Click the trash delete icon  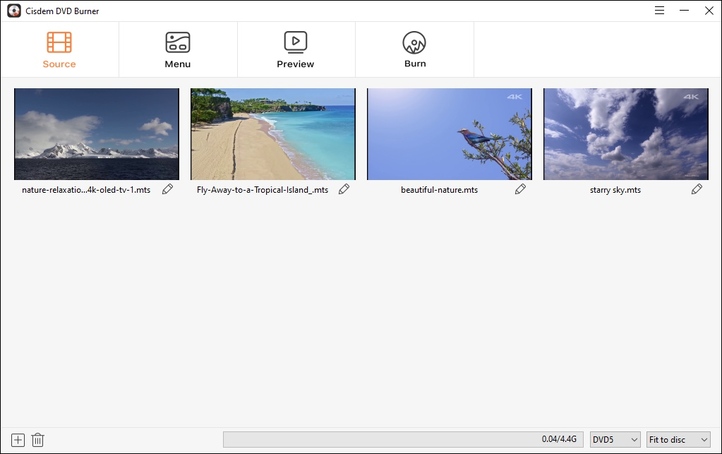point(38,440)
